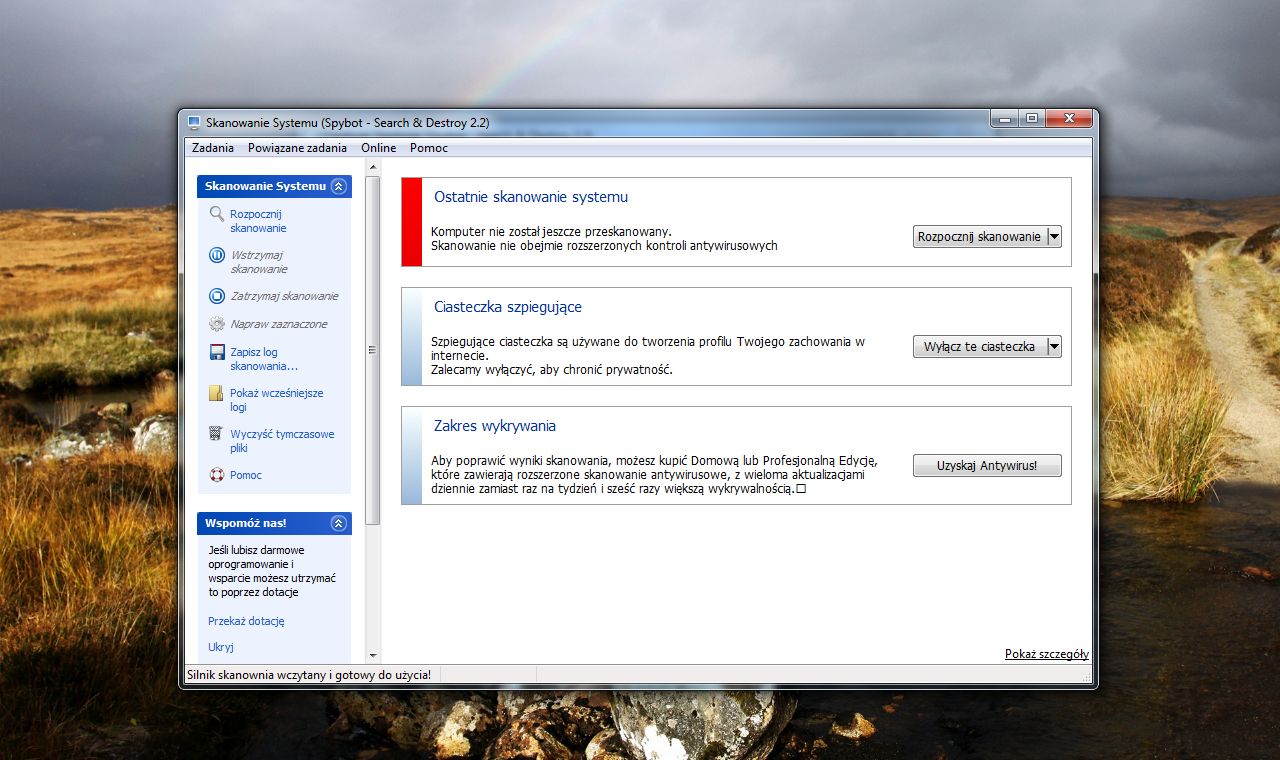Click the Przekaż dotację link
1280x760 pixels.
246,621
